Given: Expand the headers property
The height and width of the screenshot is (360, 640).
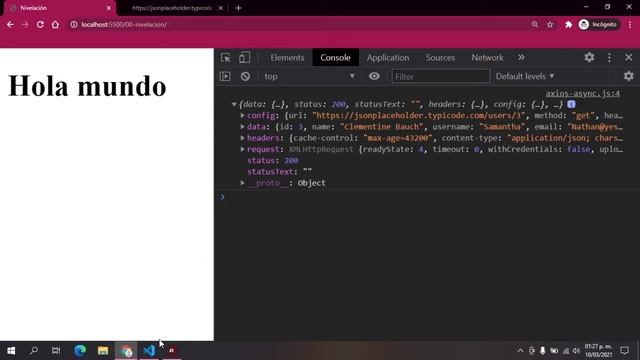Looking at the screenshot, I should (242, 138).
